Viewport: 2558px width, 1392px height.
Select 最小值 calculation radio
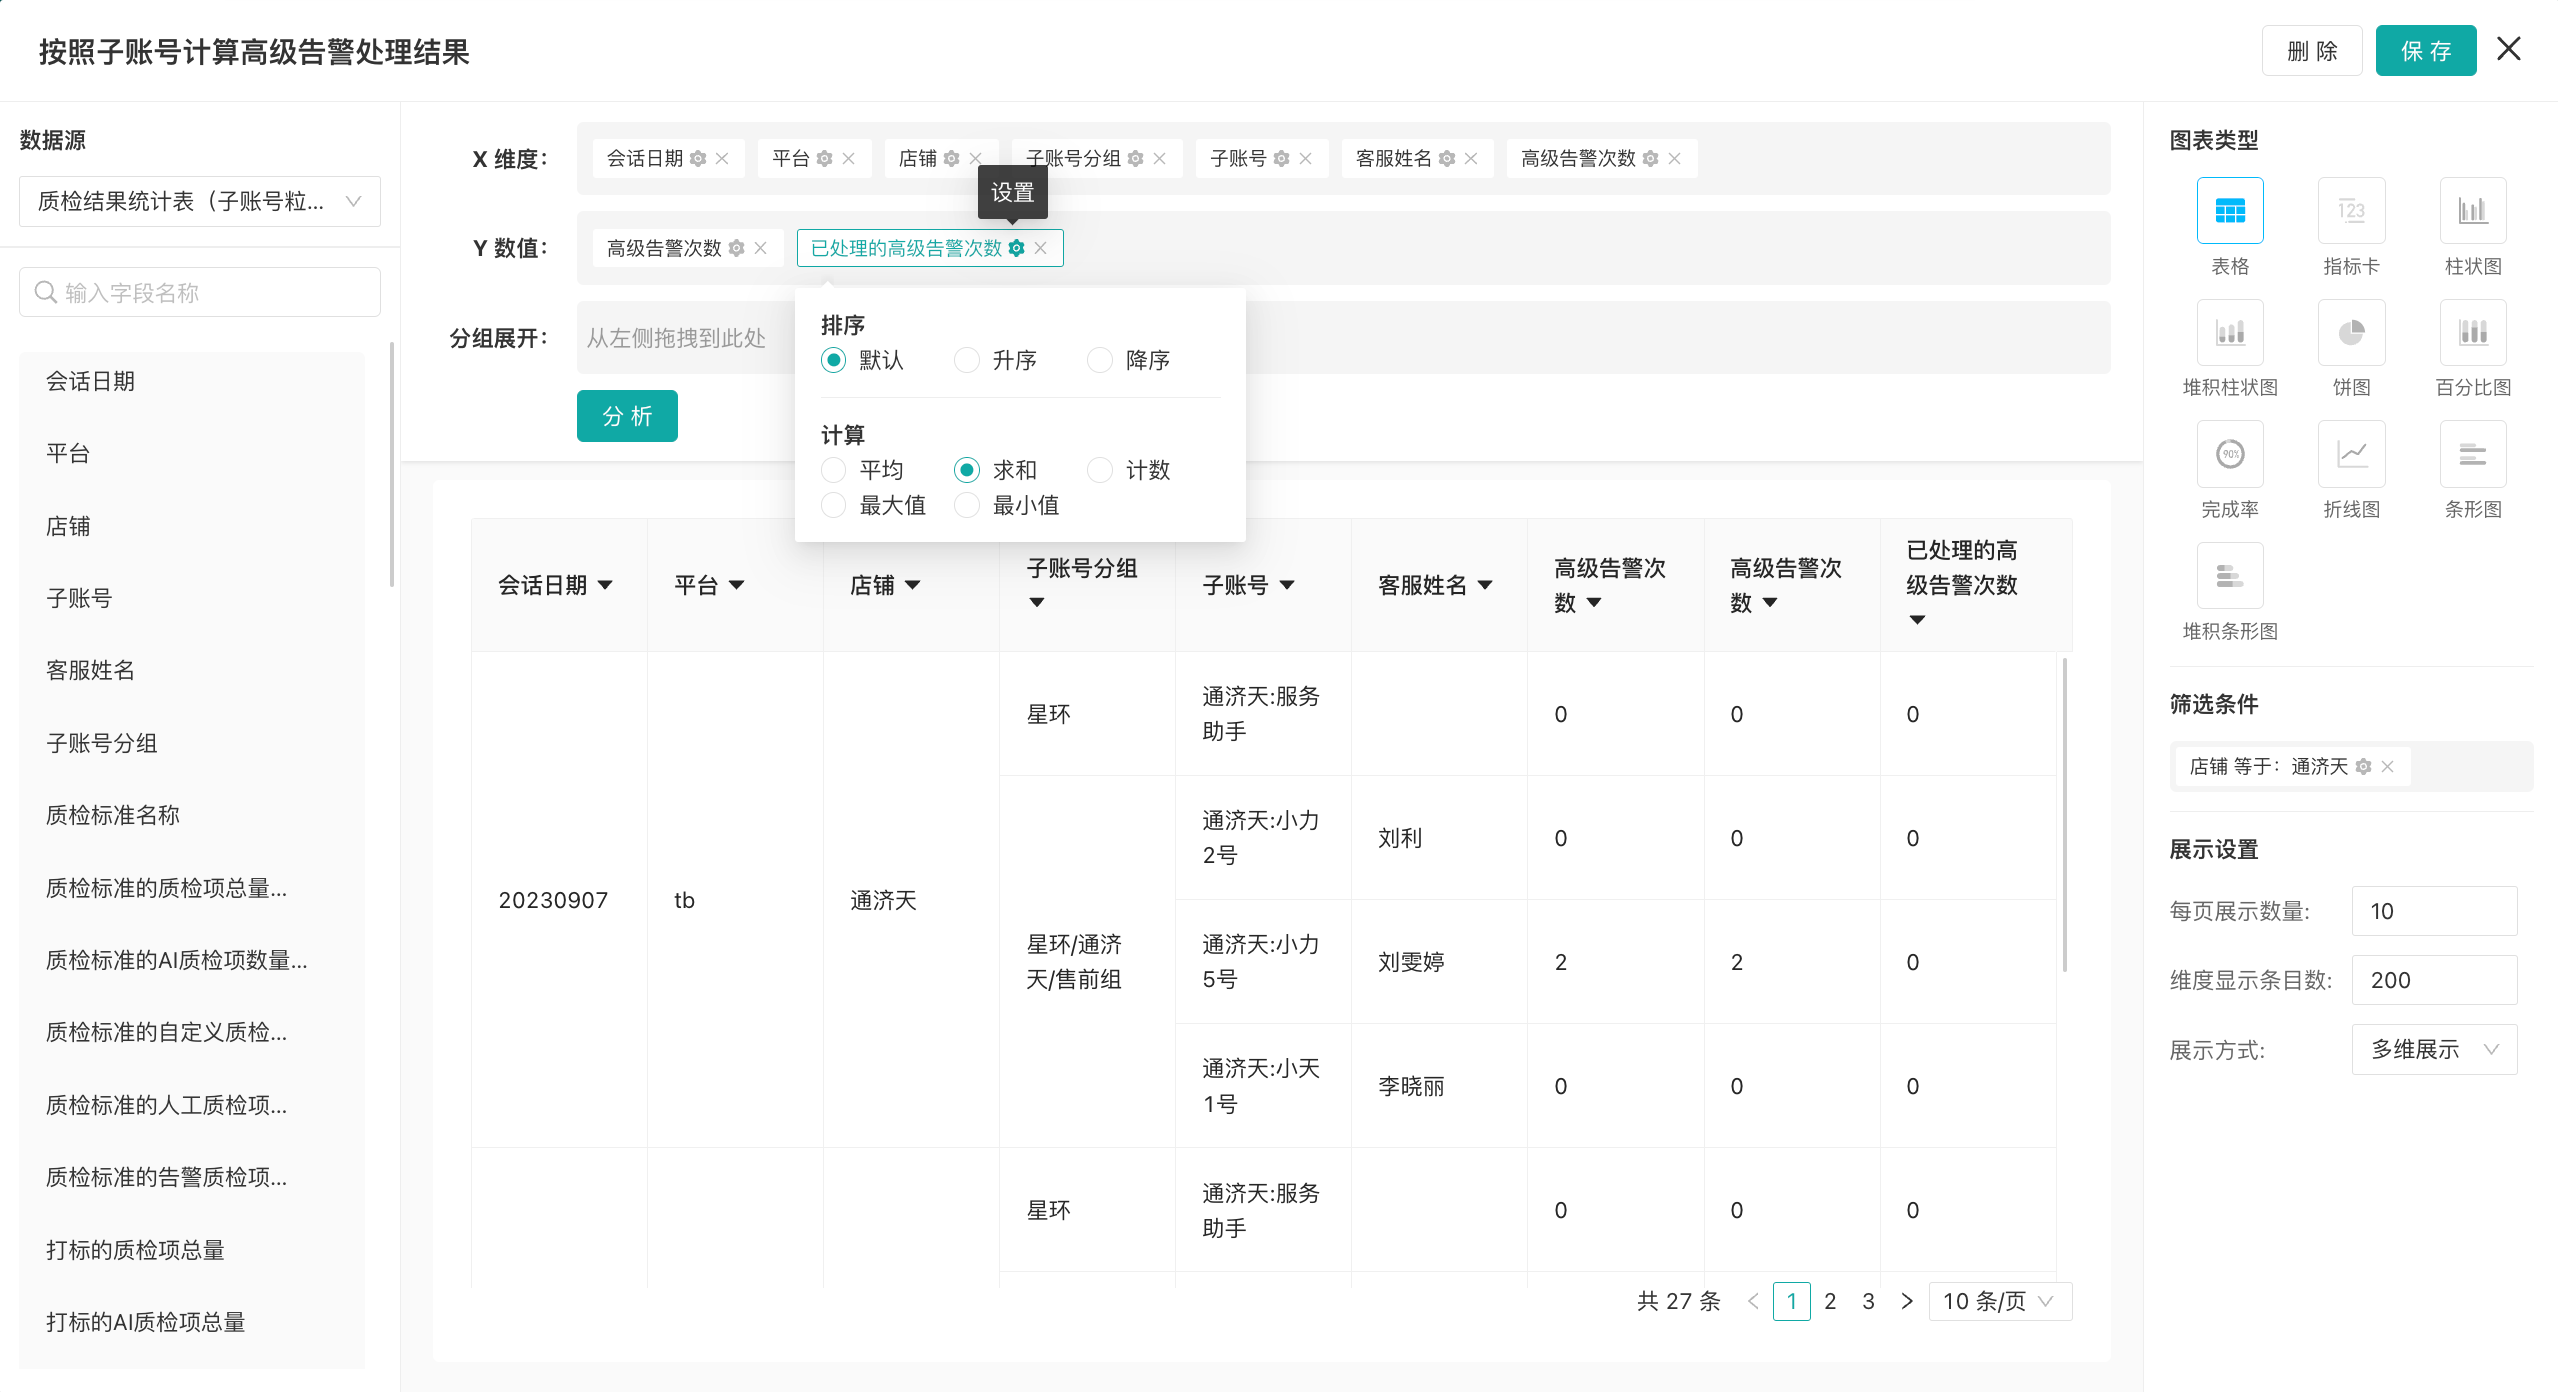pos(966,505)
